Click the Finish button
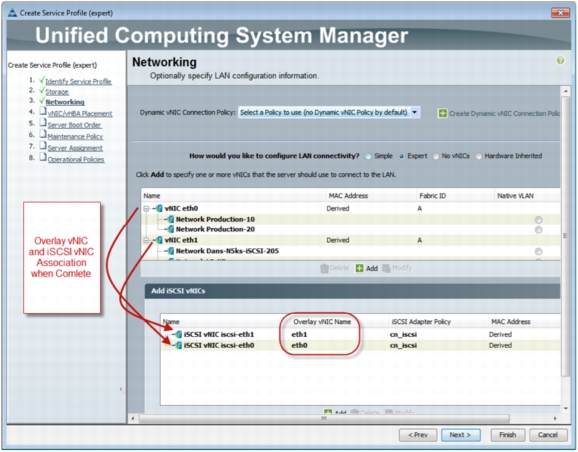The height and width of the screenshot is (452, 578). (508, 435)
